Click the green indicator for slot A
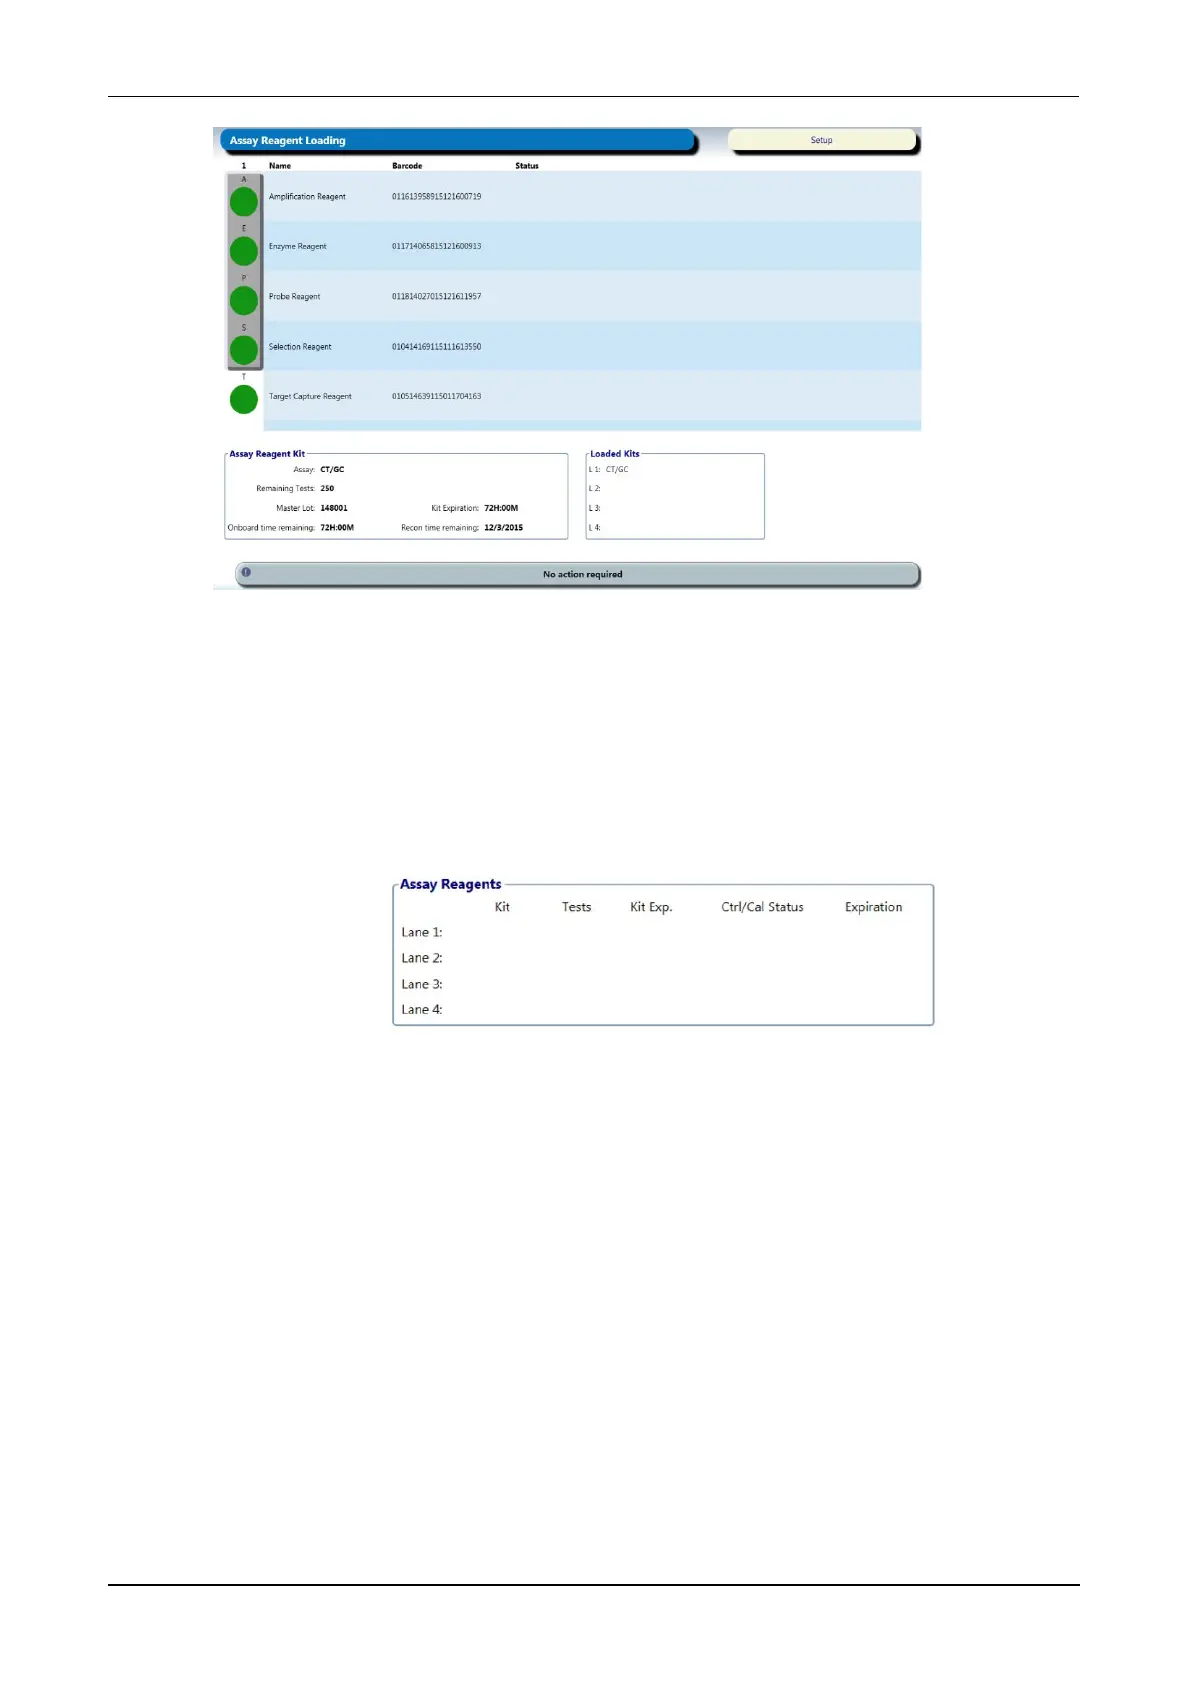This screenshot has width=1191, height=1684. pos(244,202)
